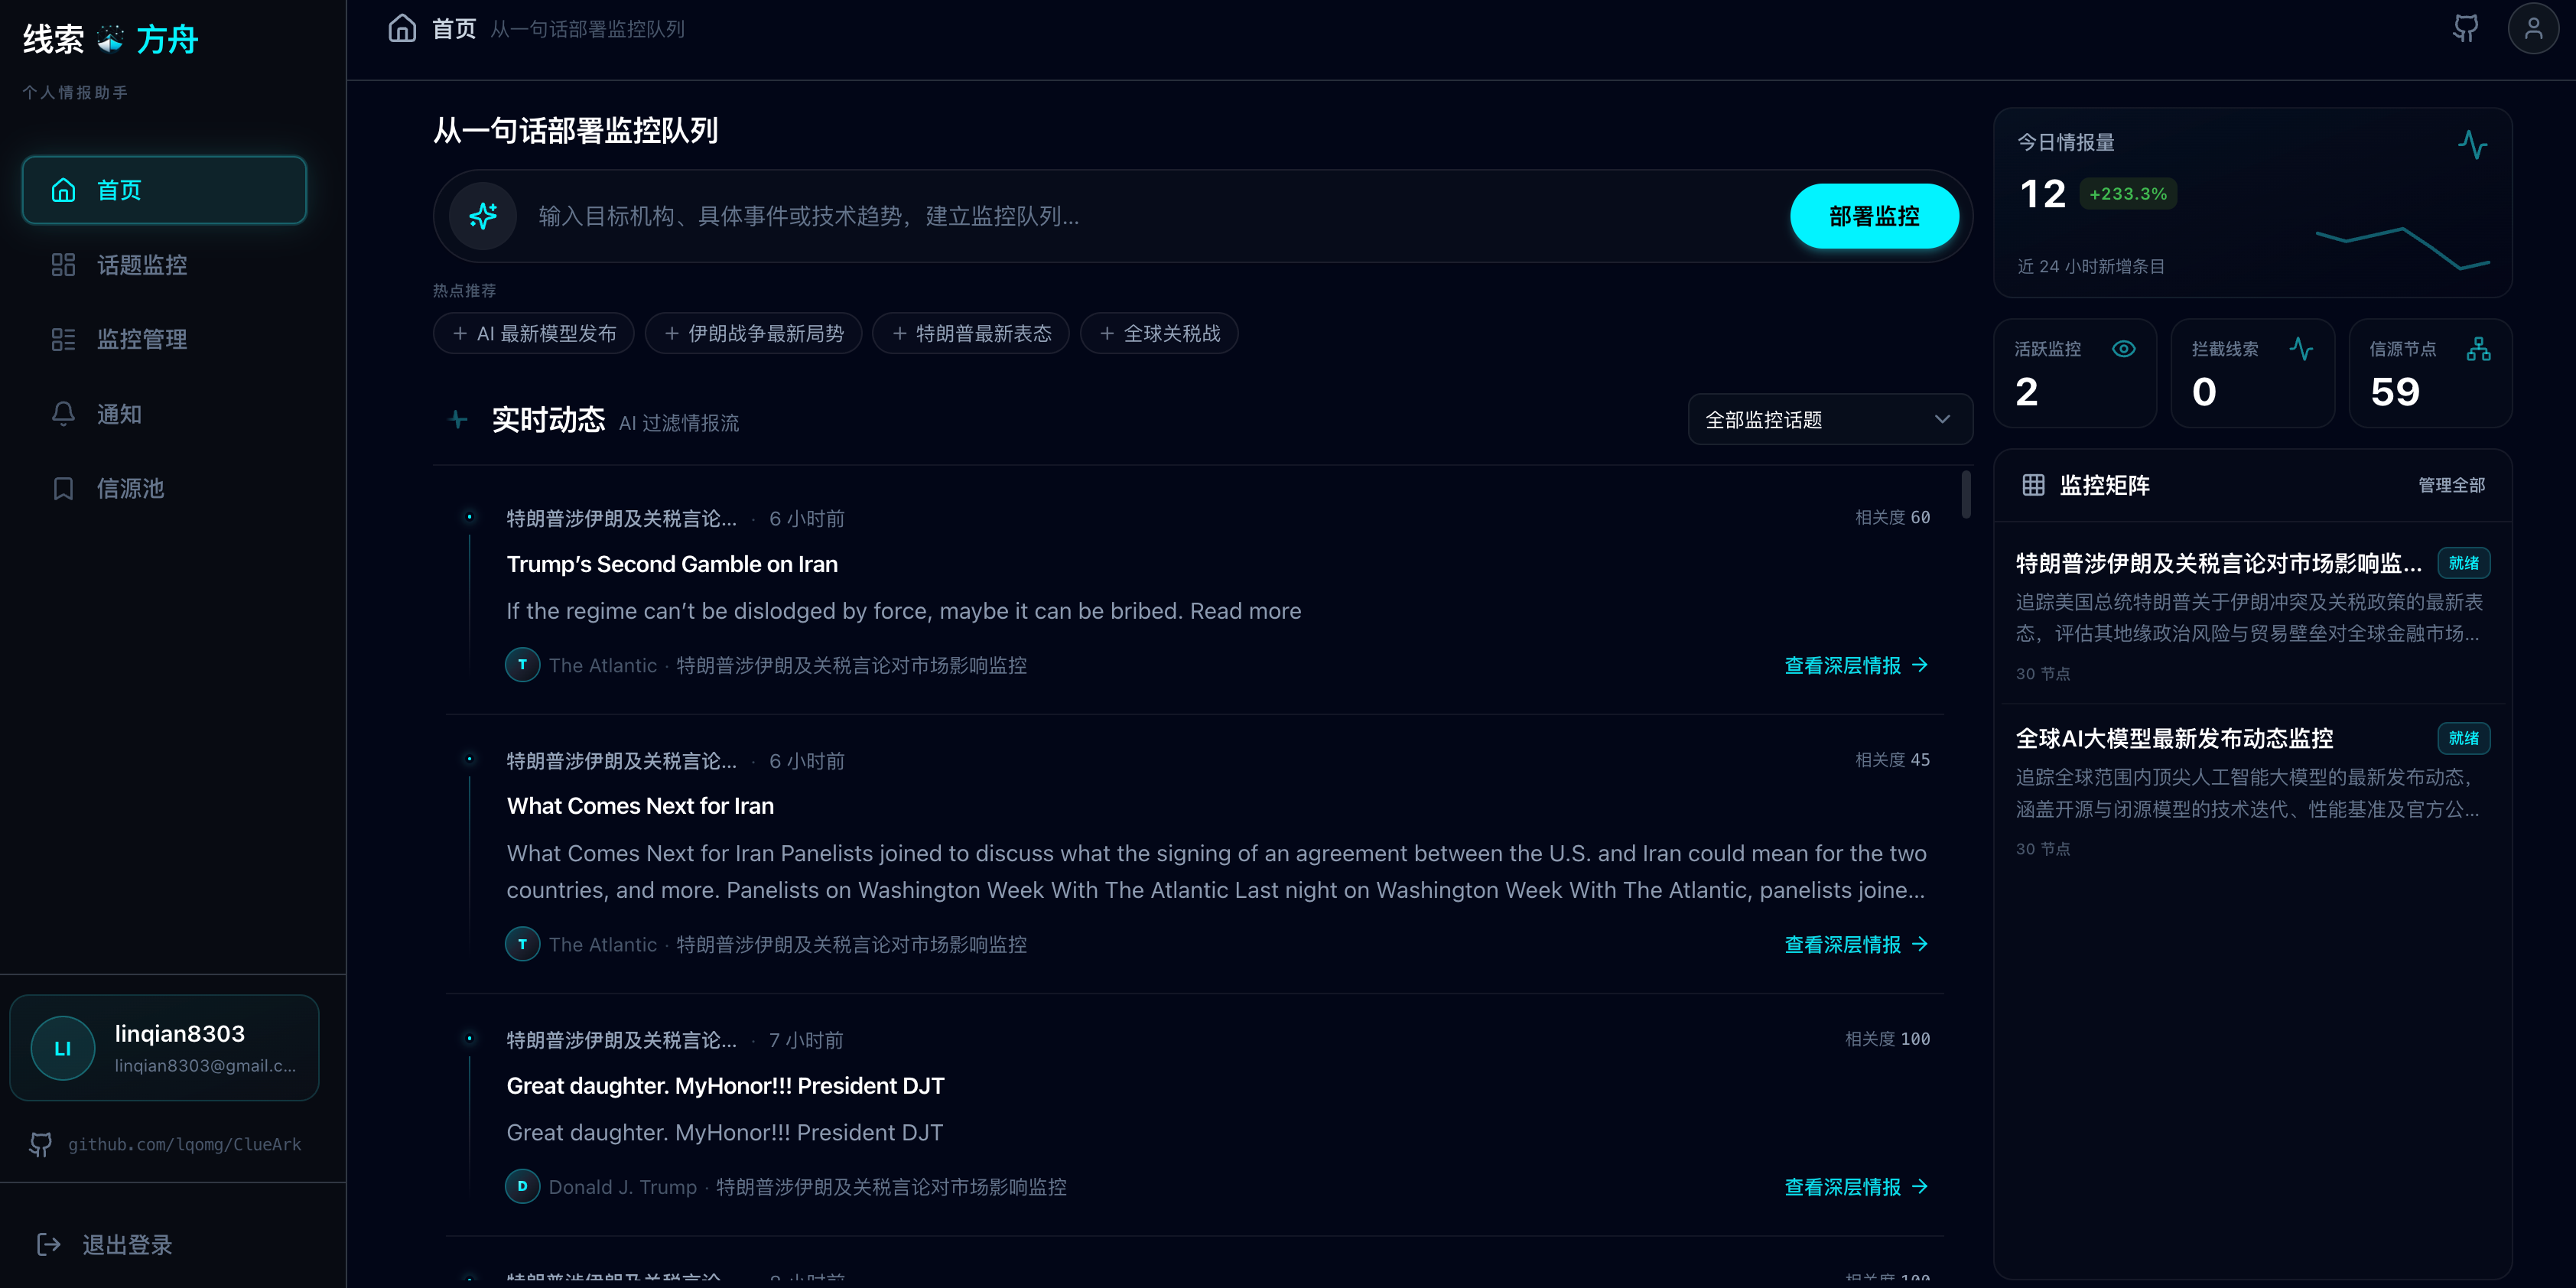This screenshot has height=1288, width=2576.
Task: Open 查看深层情报 for Trump's Second Gamble
Action: tap(1856, 665)
